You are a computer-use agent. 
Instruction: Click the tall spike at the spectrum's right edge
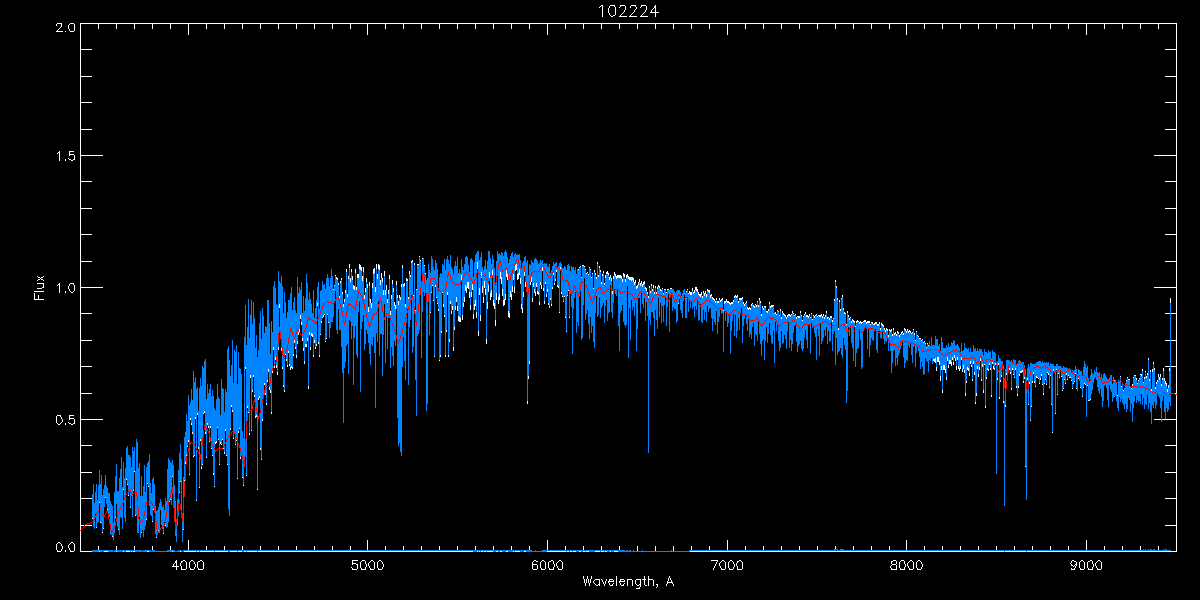point(1171,300)
